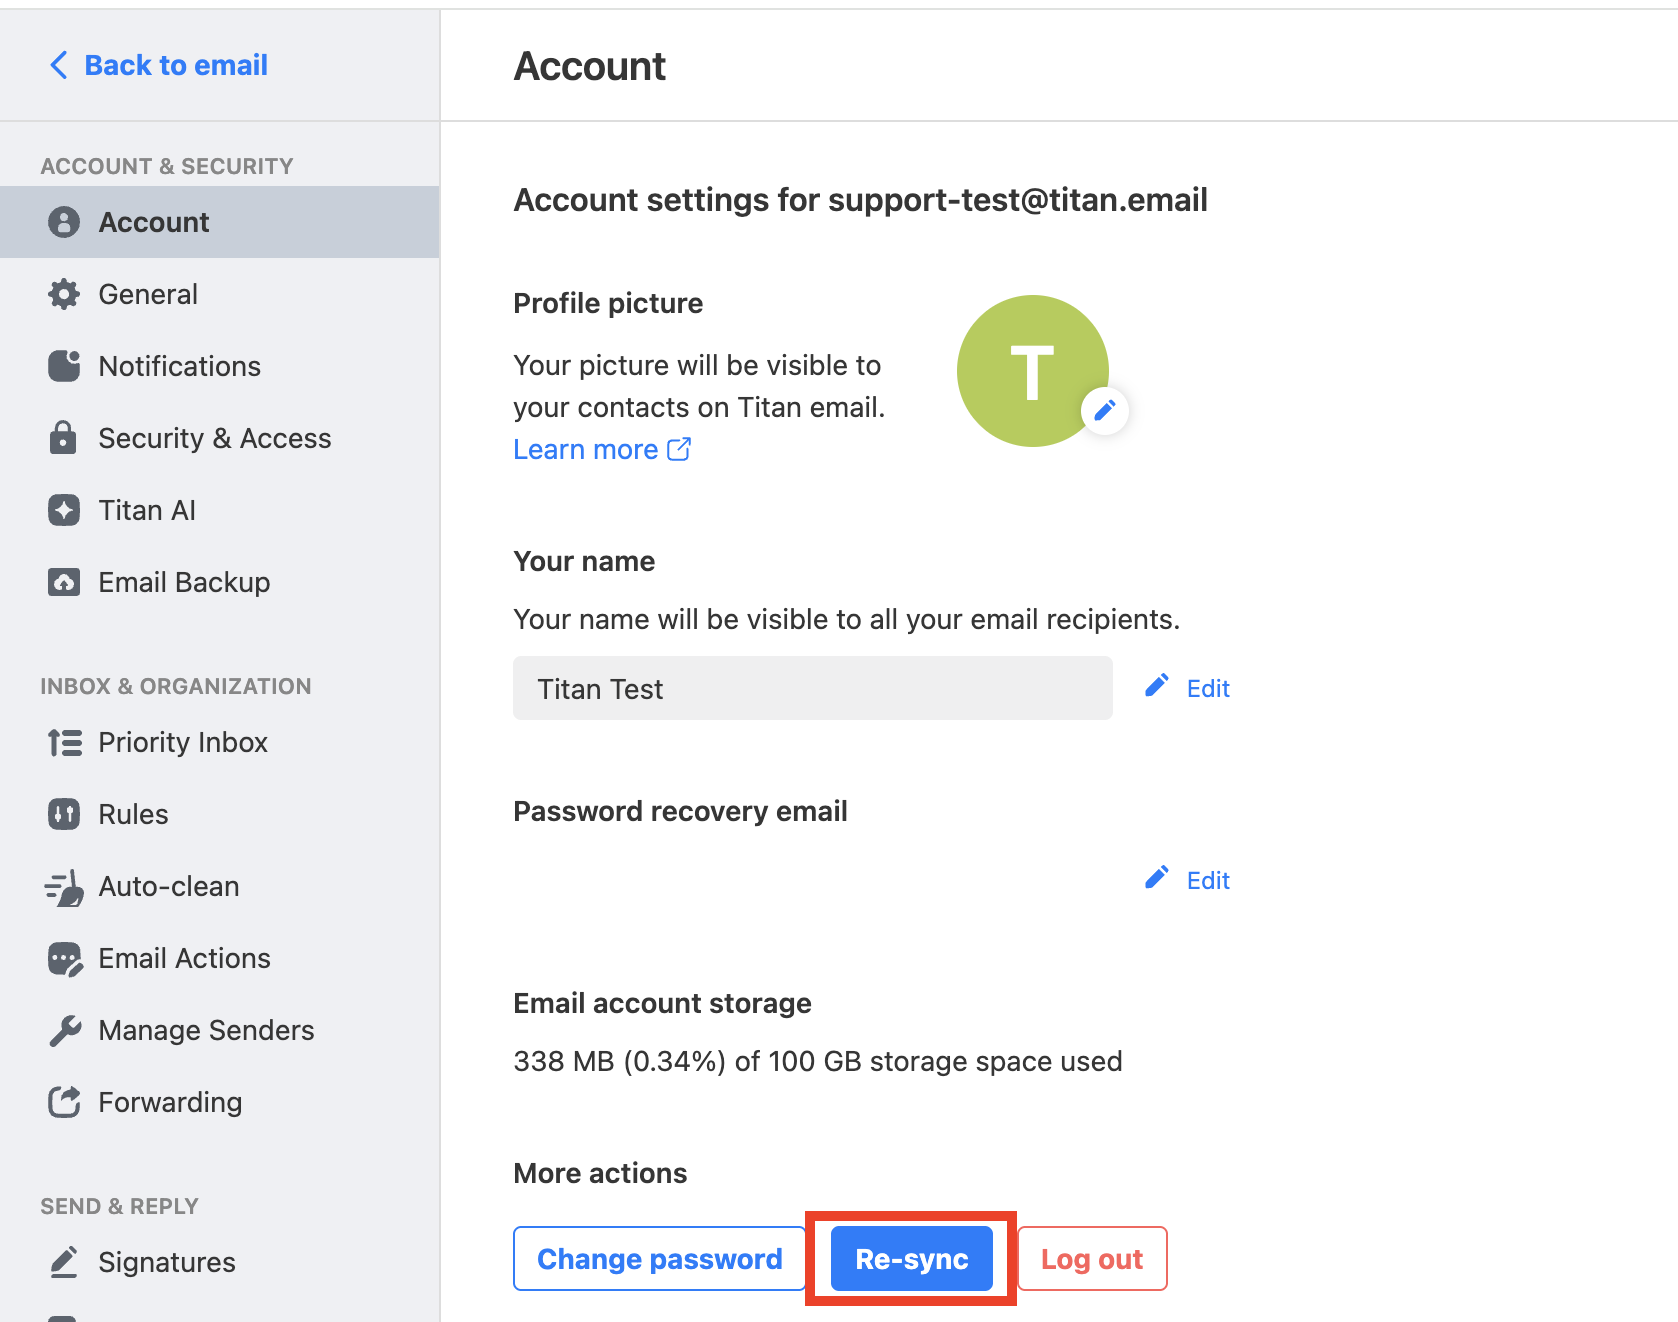Click the Notifications icon in sidebar
Screen dimensions: 1678x1322
point(64,366)
